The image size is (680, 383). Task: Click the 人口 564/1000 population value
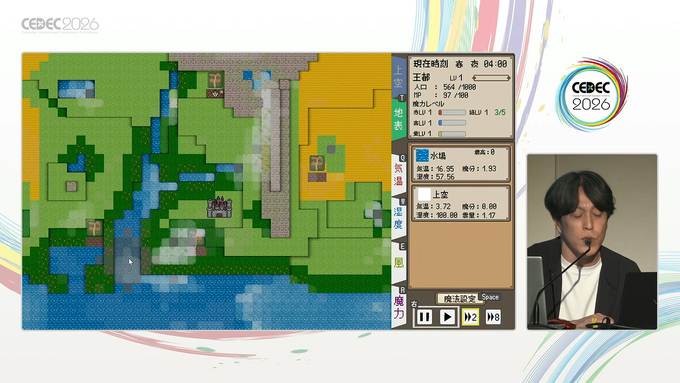click(461, 87)
